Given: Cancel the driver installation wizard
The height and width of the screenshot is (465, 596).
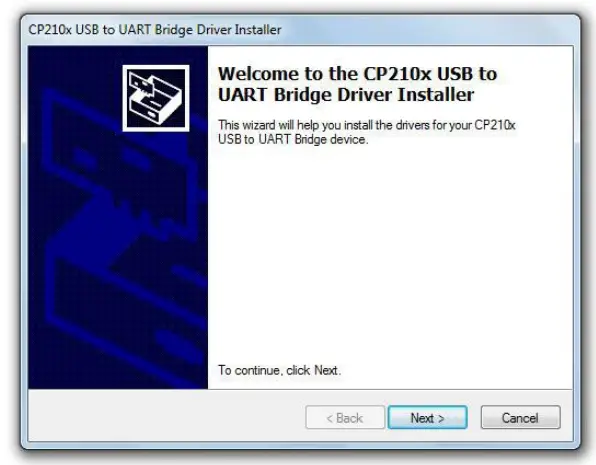Looking at the screenshot, I should (520, 417).
